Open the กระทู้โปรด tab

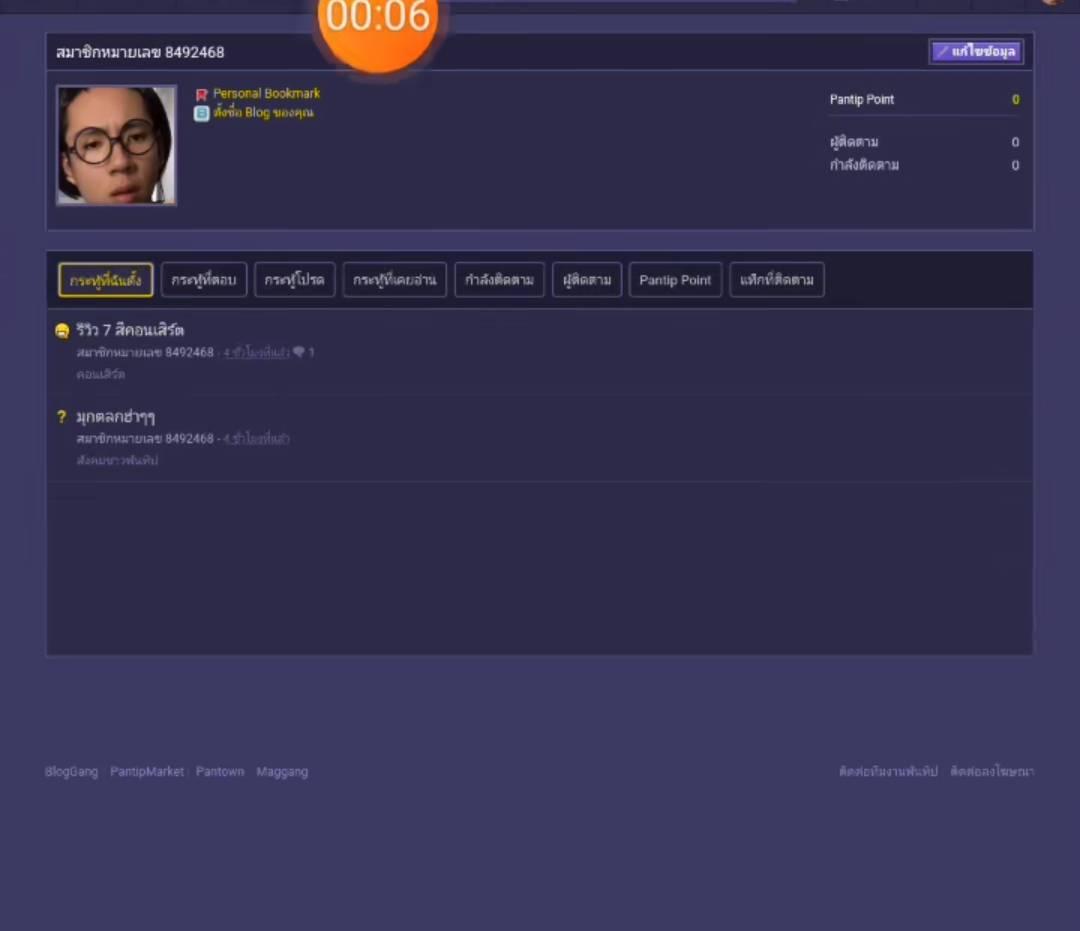click(x=294, y=280)
